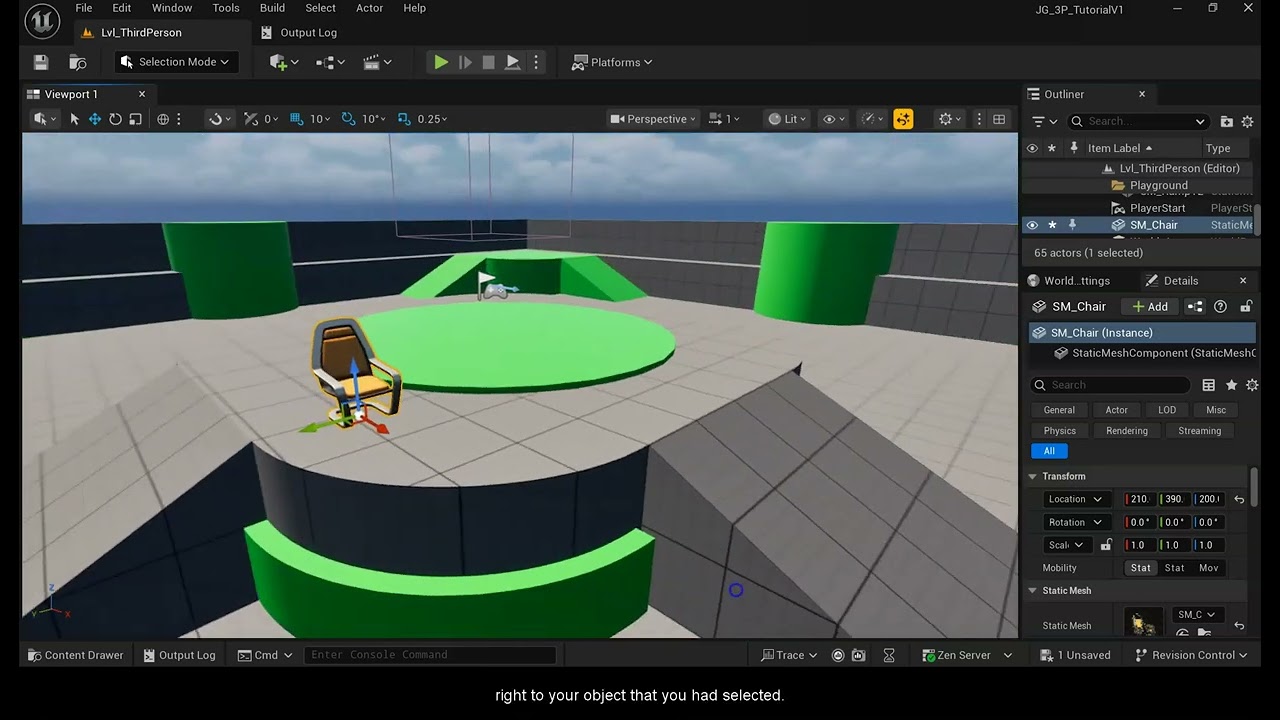Open Outliner settings gear
The height and width of the screenshot is (720, 1280).
1247,121
